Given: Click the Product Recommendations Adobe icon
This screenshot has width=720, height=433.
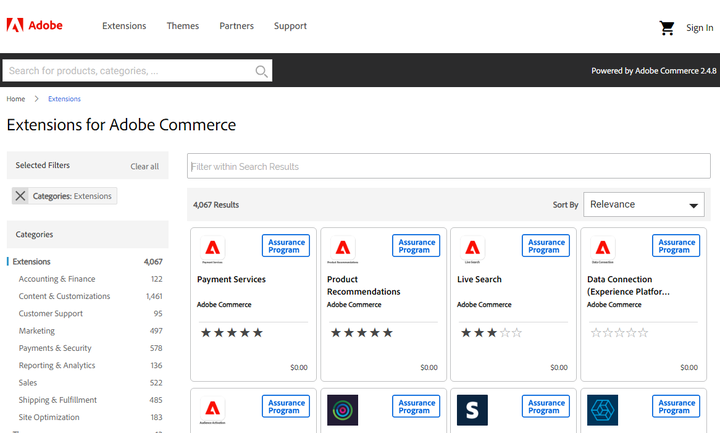Looking at the screenshot, I should [x=343, y=248].
